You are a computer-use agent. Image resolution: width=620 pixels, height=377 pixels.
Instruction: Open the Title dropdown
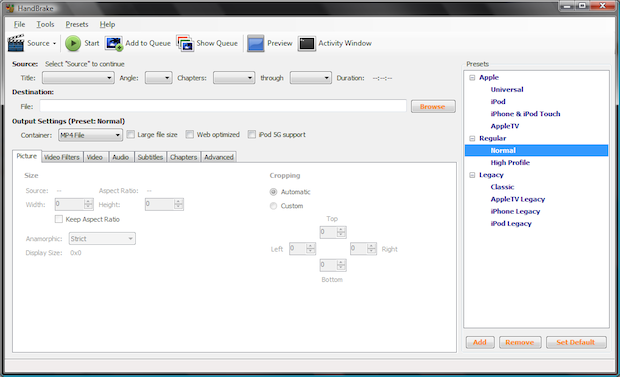pyautogui.click(x=78, y=78)
